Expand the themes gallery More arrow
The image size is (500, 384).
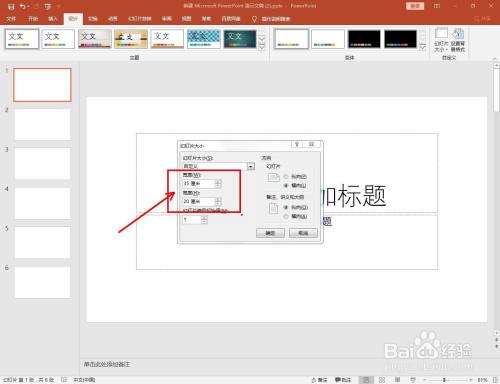point(262,46)
